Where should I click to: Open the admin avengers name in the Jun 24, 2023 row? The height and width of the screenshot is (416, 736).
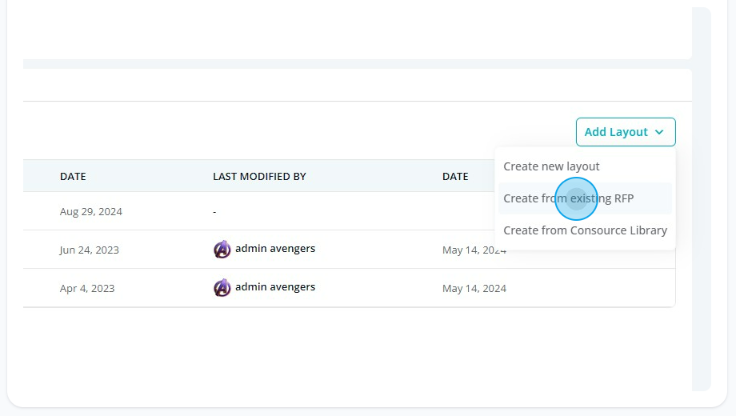coord(275,248)
